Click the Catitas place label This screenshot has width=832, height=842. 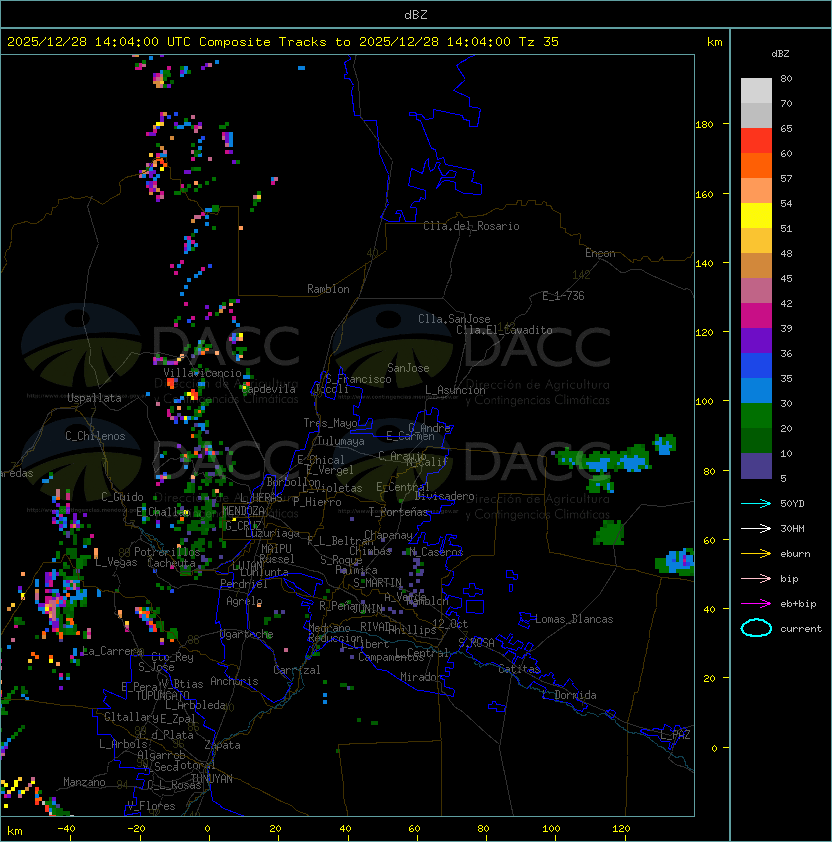(519, 669)
